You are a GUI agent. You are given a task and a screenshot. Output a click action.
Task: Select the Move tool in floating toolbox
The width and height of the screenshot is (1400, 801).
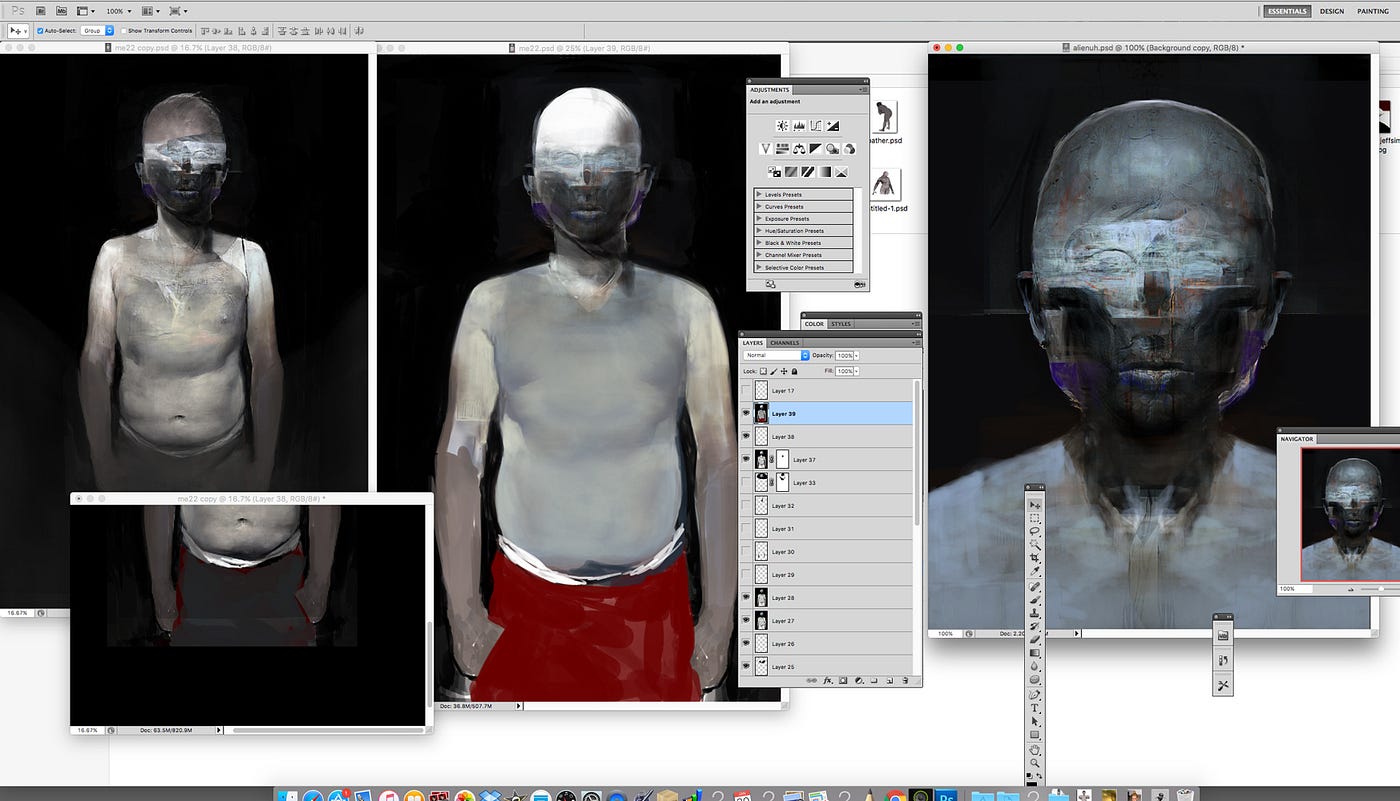[x=1035, y=504]
